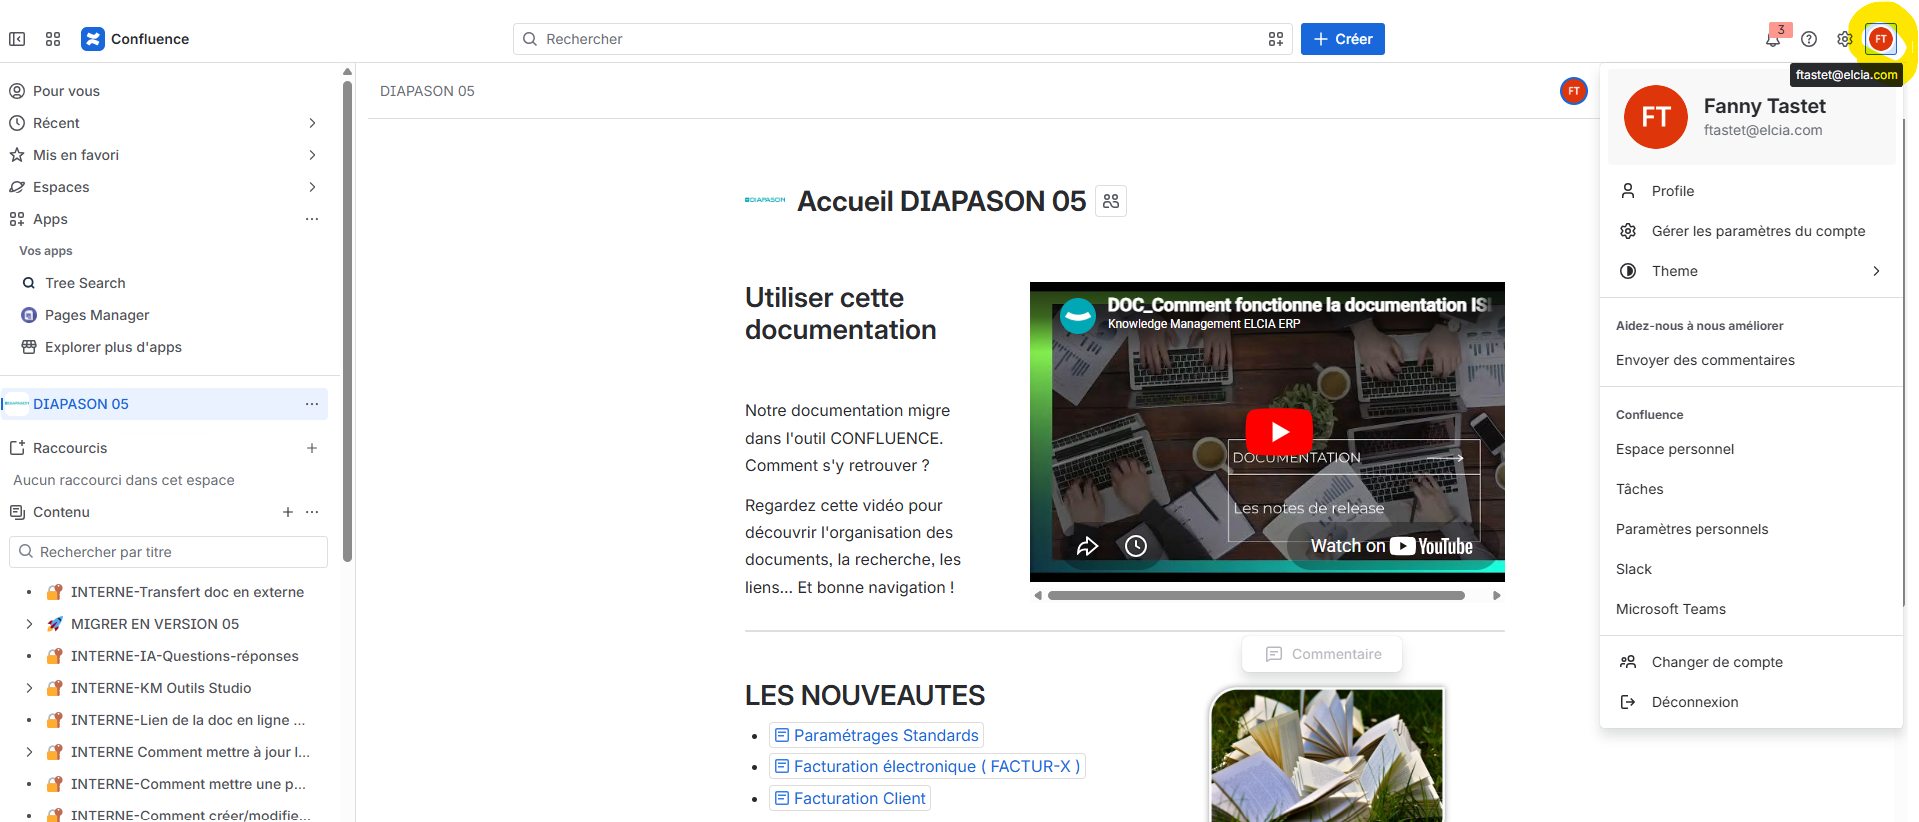Image resolution: width=1919 pixels, height=822 pixels.
Task: Expand the Récent submenu chevron
Action: [x=312, y=123]
